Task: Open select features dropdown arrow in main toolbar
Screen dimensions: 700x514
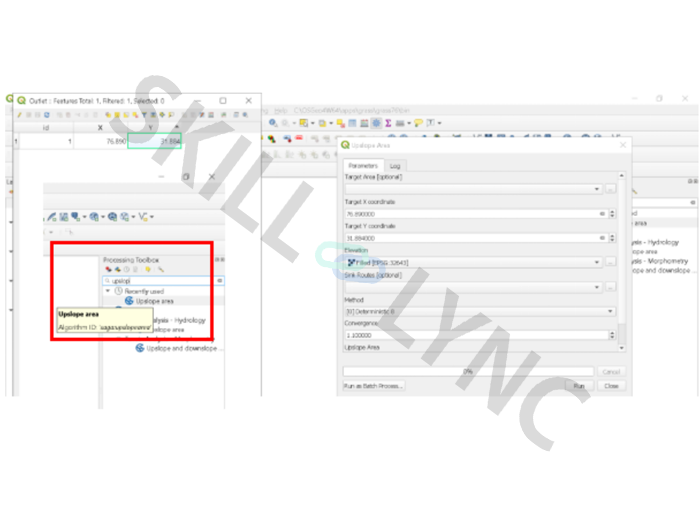Action: (x=312, y=123)
